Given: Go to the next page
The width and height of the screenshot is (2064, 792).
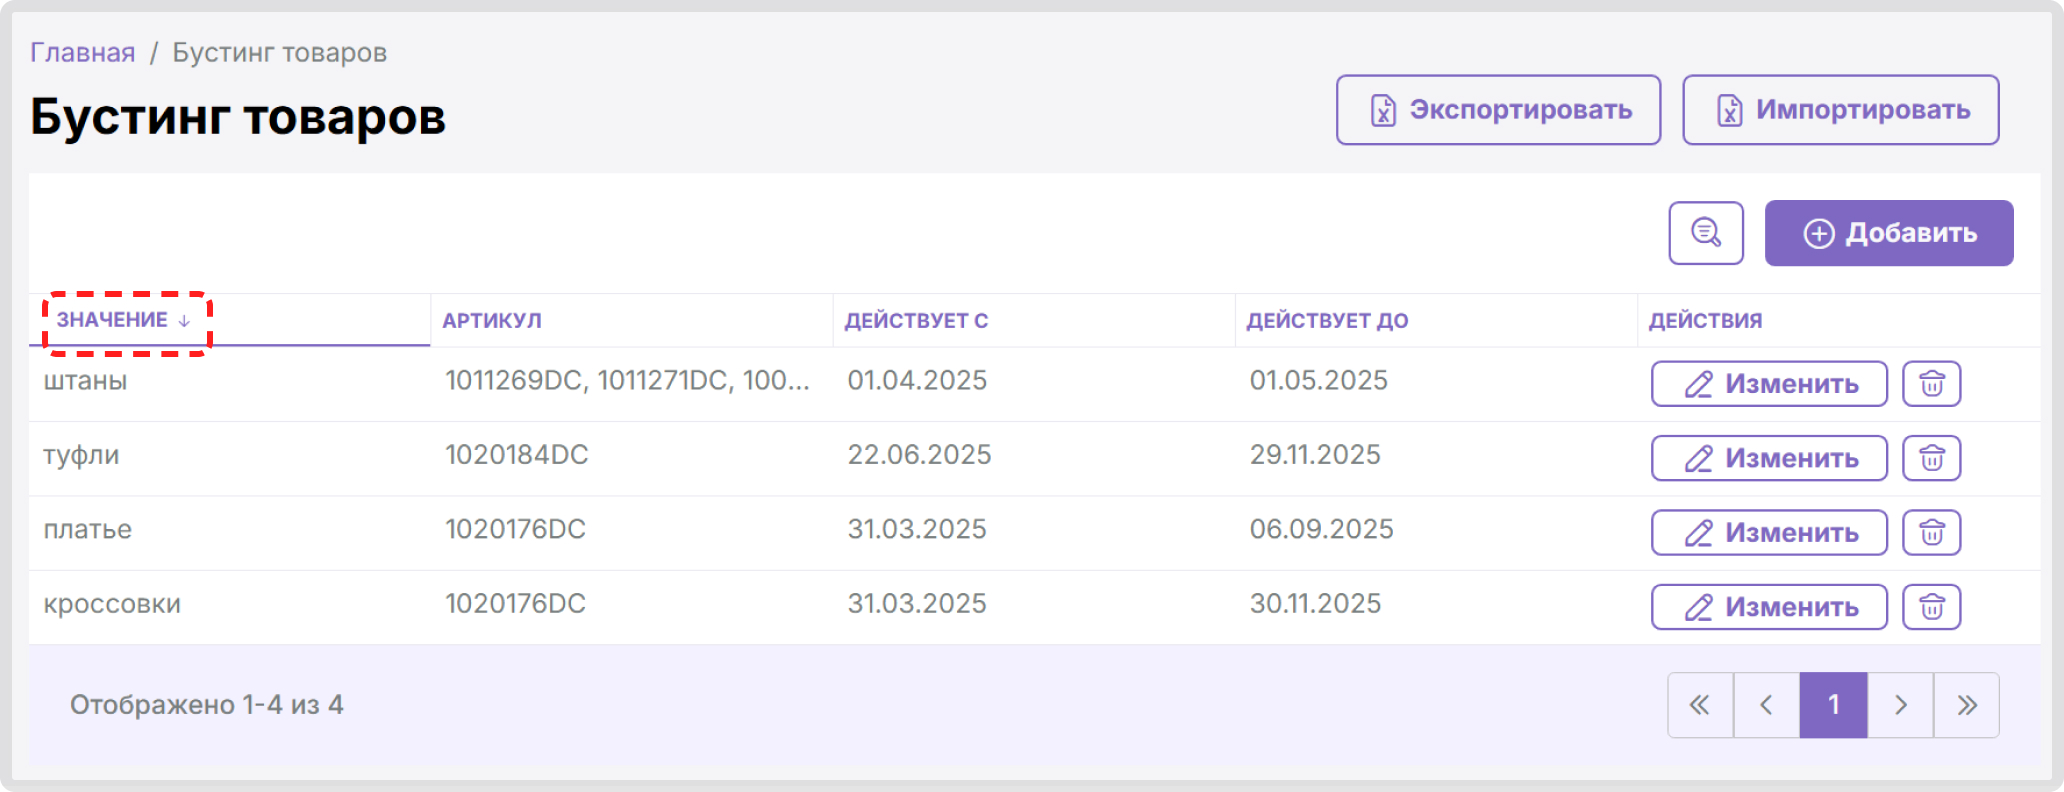Looking at the screenshot, I should tap(1900, 705).
